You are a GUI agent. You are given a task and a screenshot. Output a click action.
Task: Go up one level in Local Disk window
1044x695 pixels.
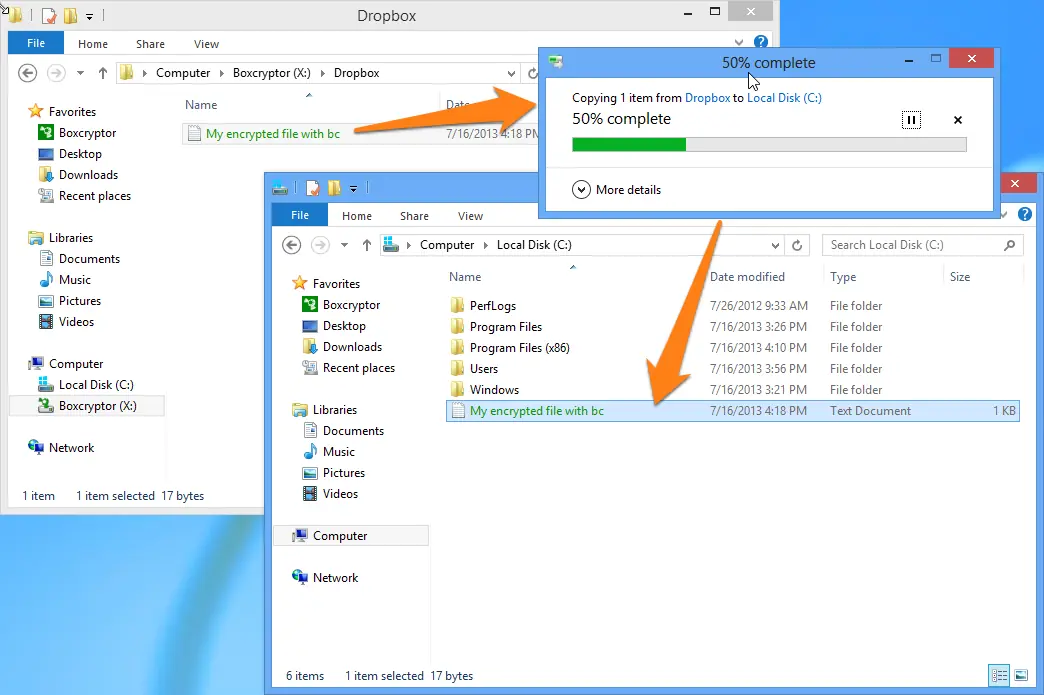(x=367, y=245)
